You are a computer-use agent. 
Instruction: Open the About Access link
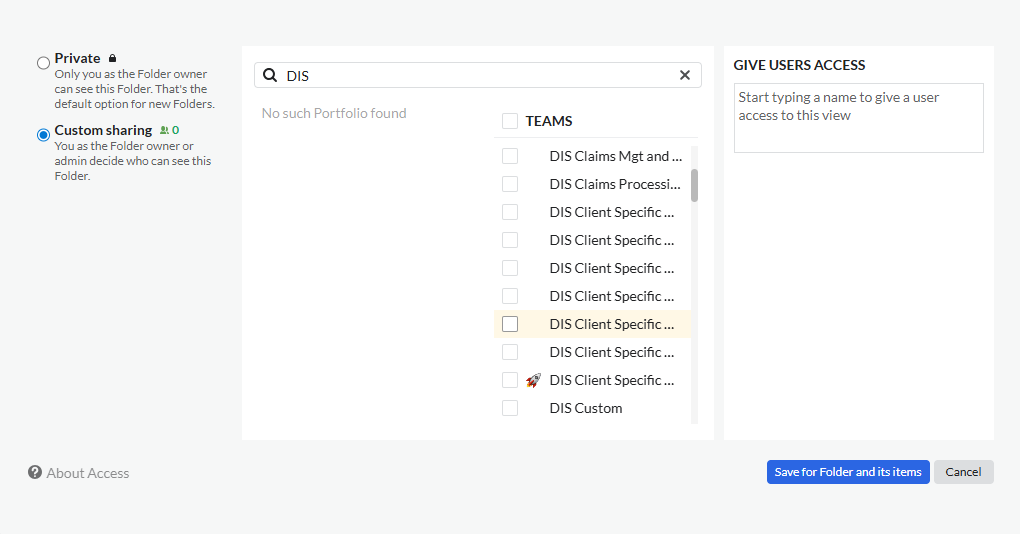pyautogui.click(x=87, y=473)
